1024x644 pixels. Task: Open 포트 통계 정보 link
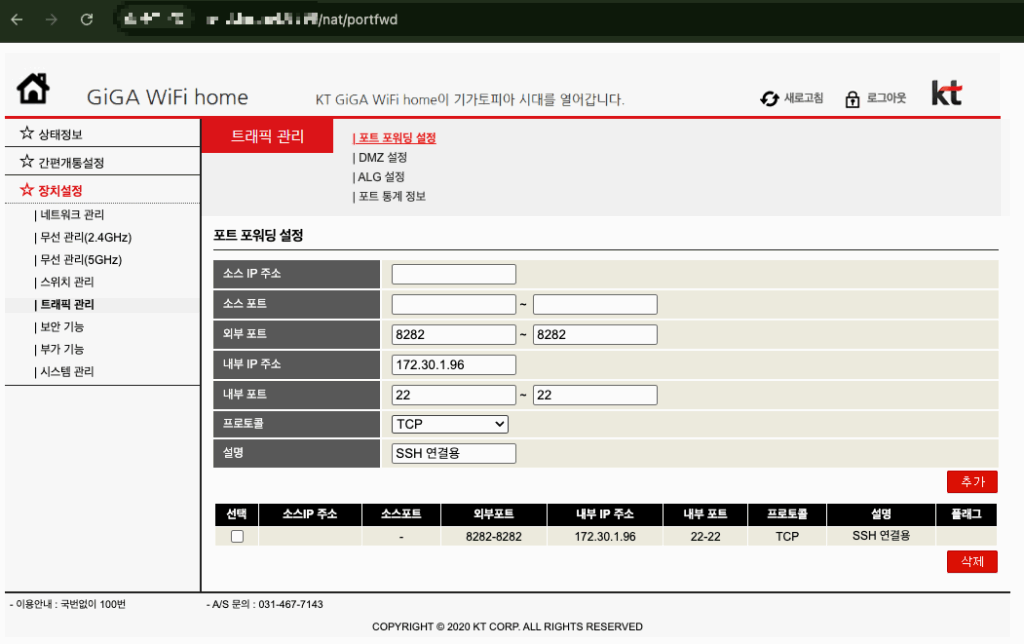click(391, 196)
